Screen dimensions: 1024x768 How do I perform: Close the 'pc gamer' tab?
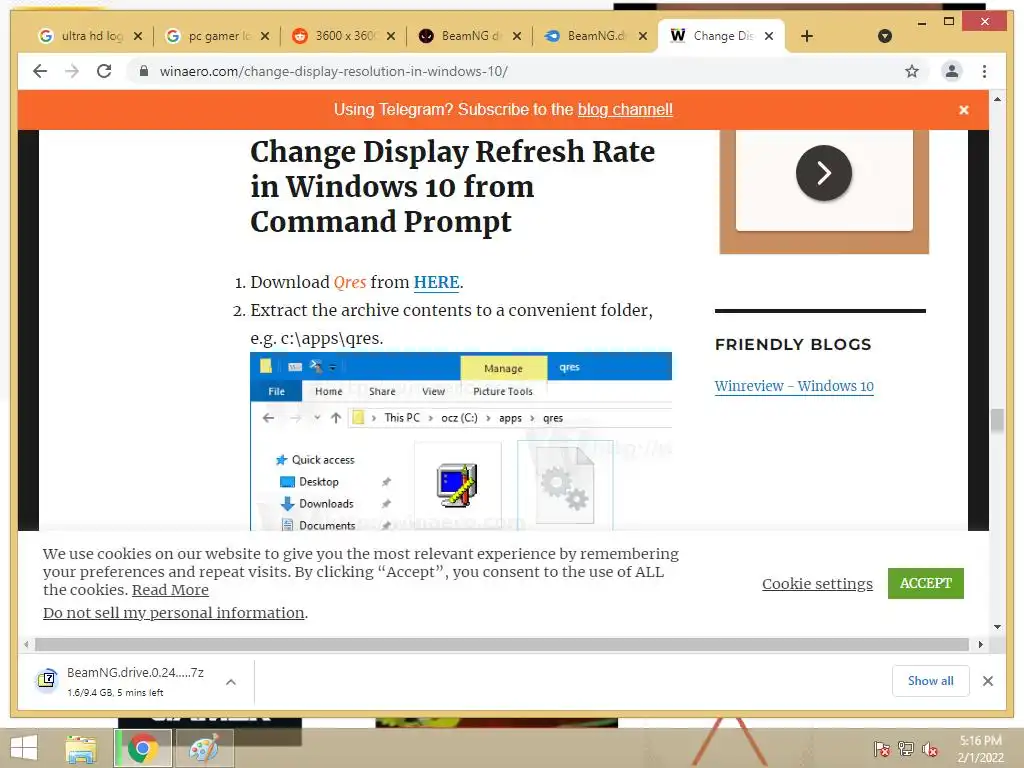click(x=264, y=36)
